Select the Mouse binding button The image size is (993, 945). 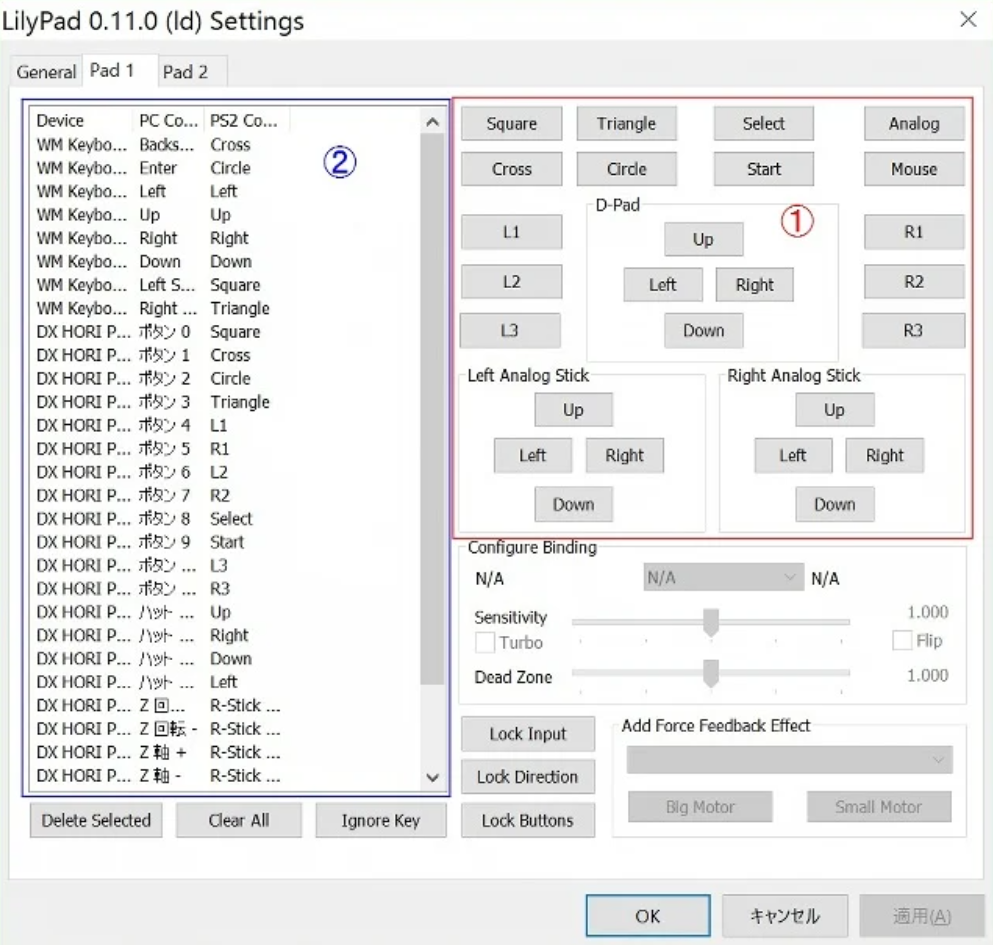click(914, 169)
